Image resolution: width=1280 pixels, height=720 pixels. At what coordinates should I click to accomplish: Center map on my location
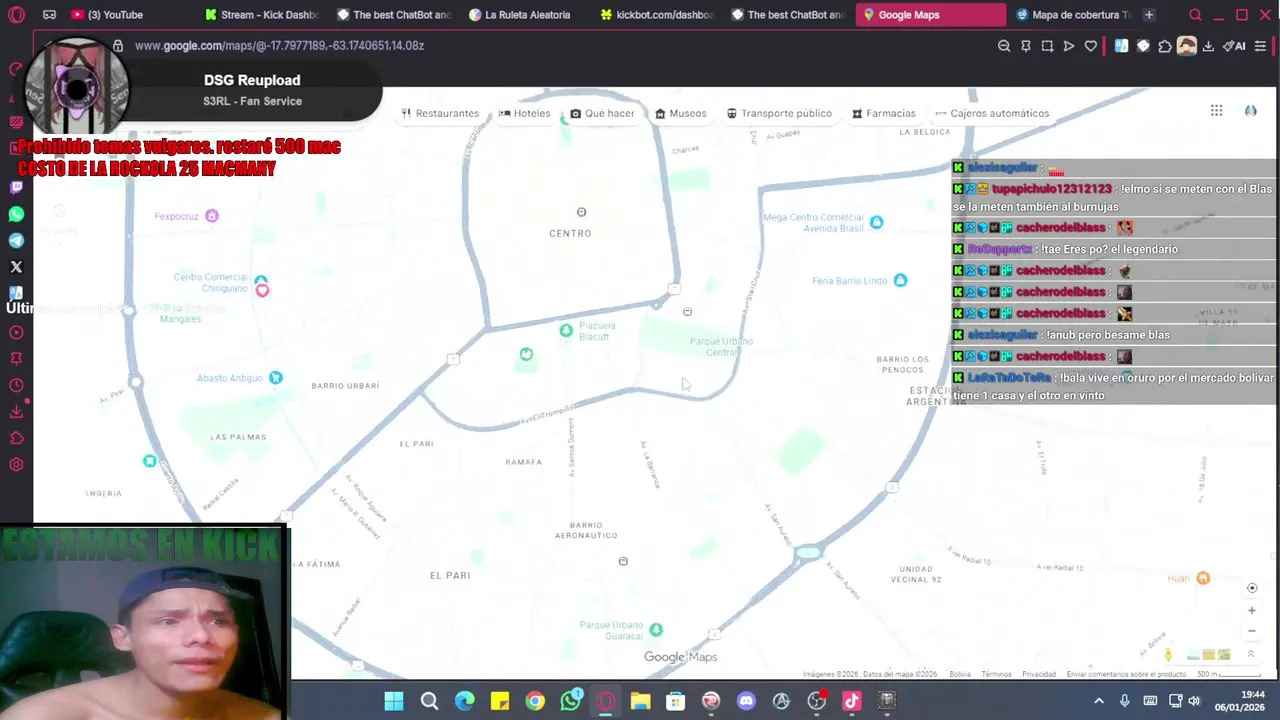click(x=1251, y=588)
